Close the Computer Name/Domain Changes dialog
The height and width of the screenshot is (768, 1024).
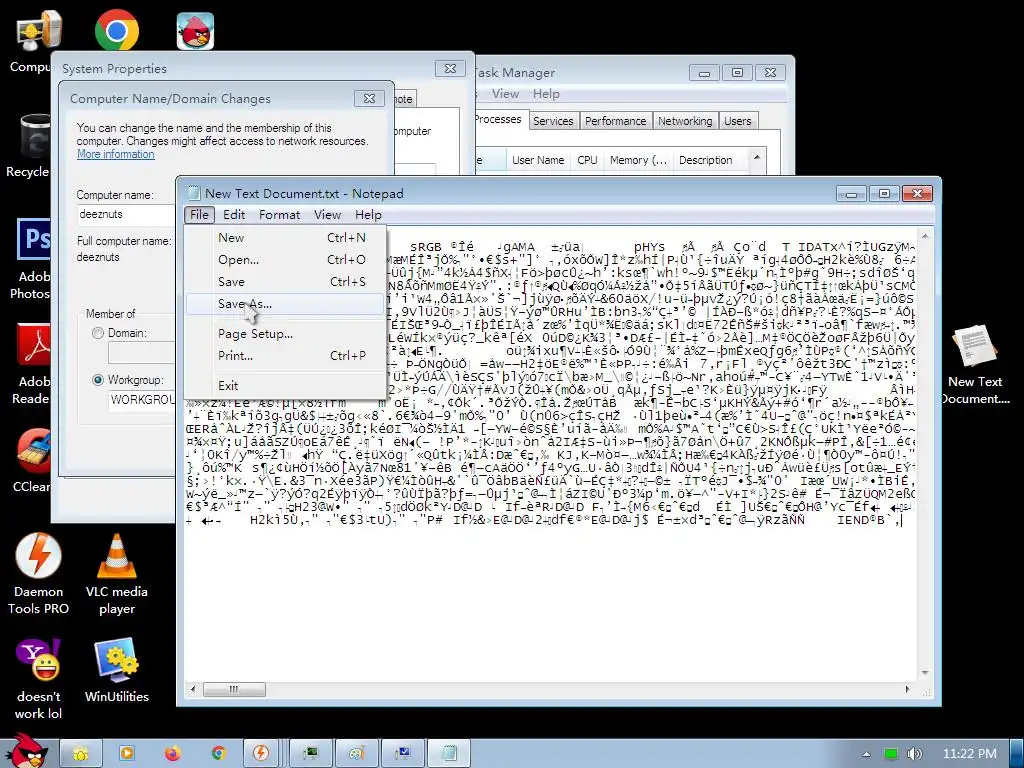coord(369,99)
